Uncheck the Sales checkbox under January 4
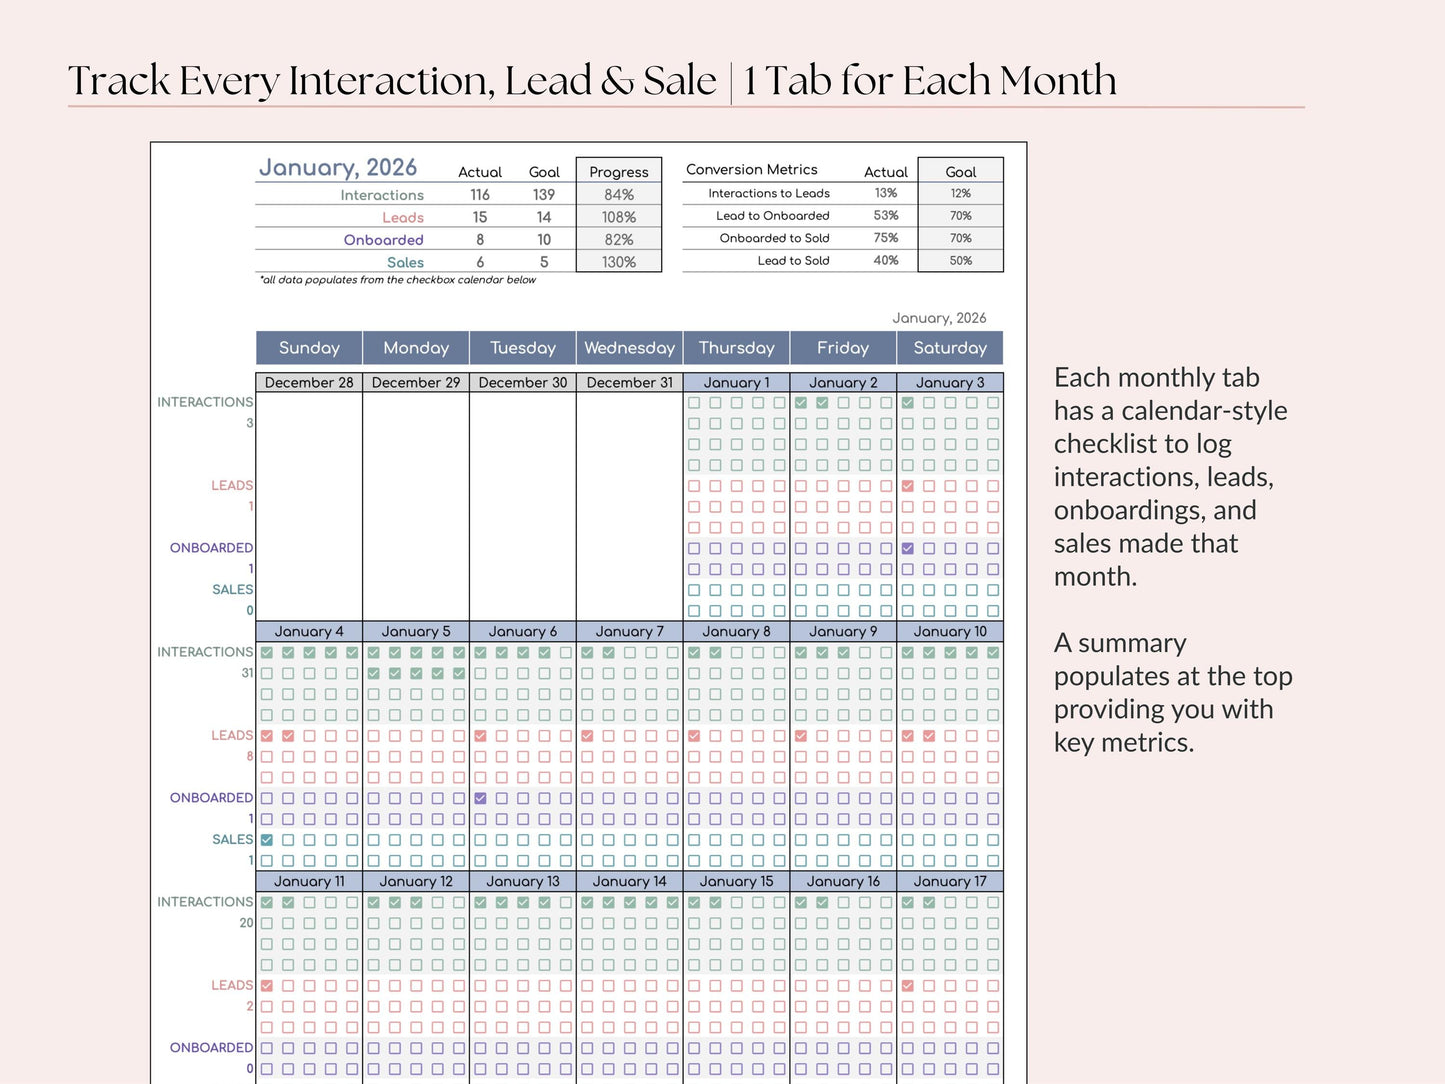The height and width of the screenshot is (1084, 1445). point(267,840)
